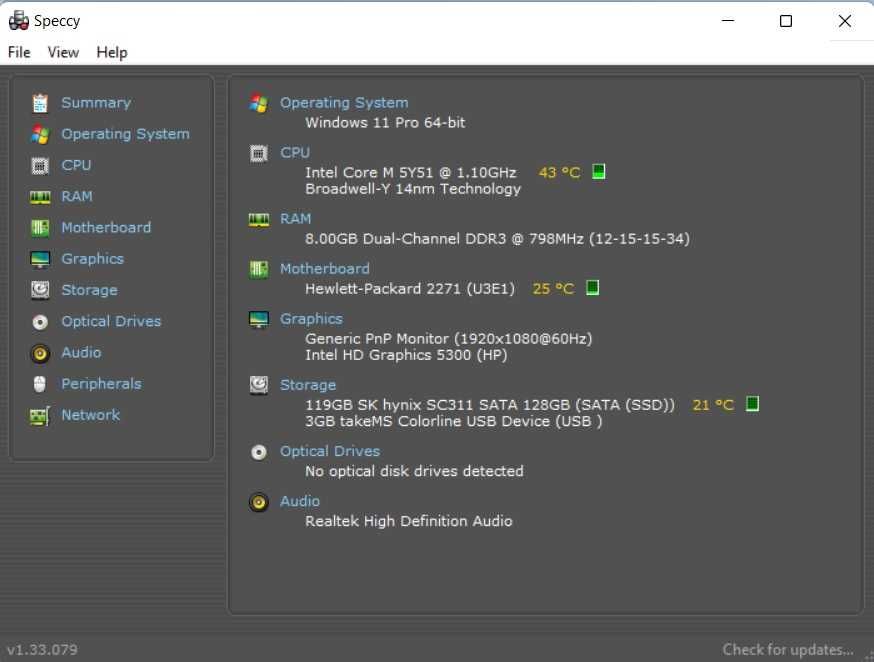Select Network in the sidebar
This screenshot has height=662, width=874.
tap(90, 415)
